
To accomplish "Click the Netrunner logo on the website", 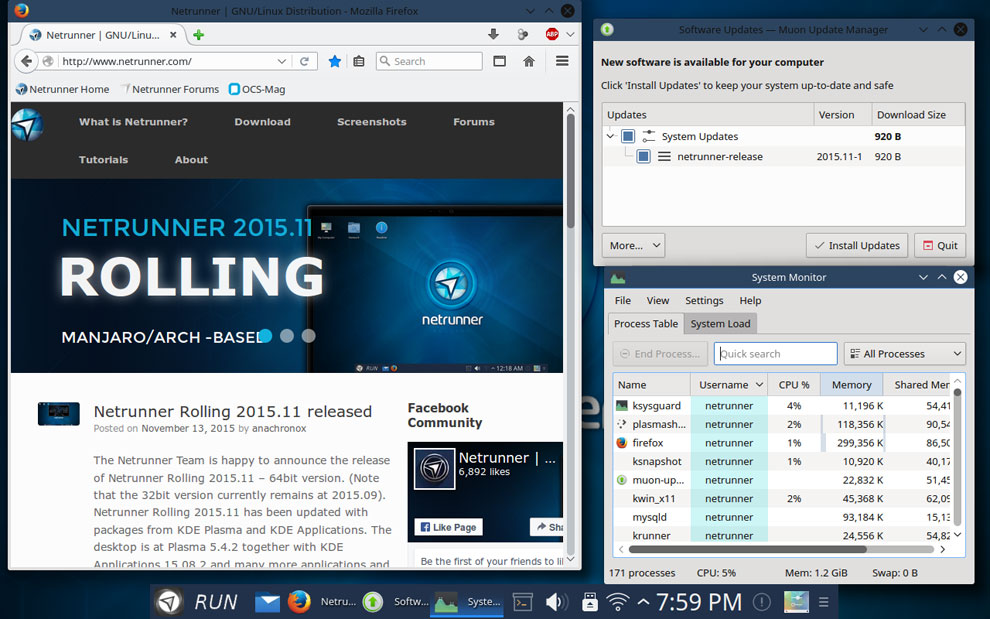I will point(27,124).
